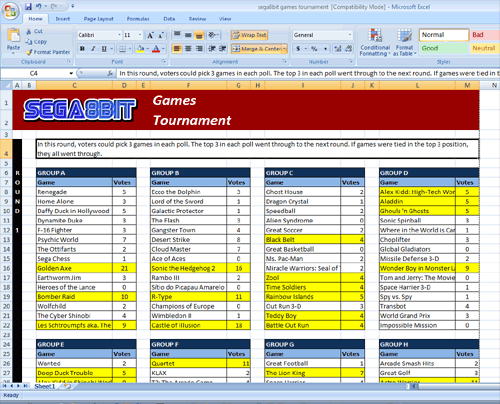Copy the selected cell
The image size is (500, 404).
click(36, 42)
